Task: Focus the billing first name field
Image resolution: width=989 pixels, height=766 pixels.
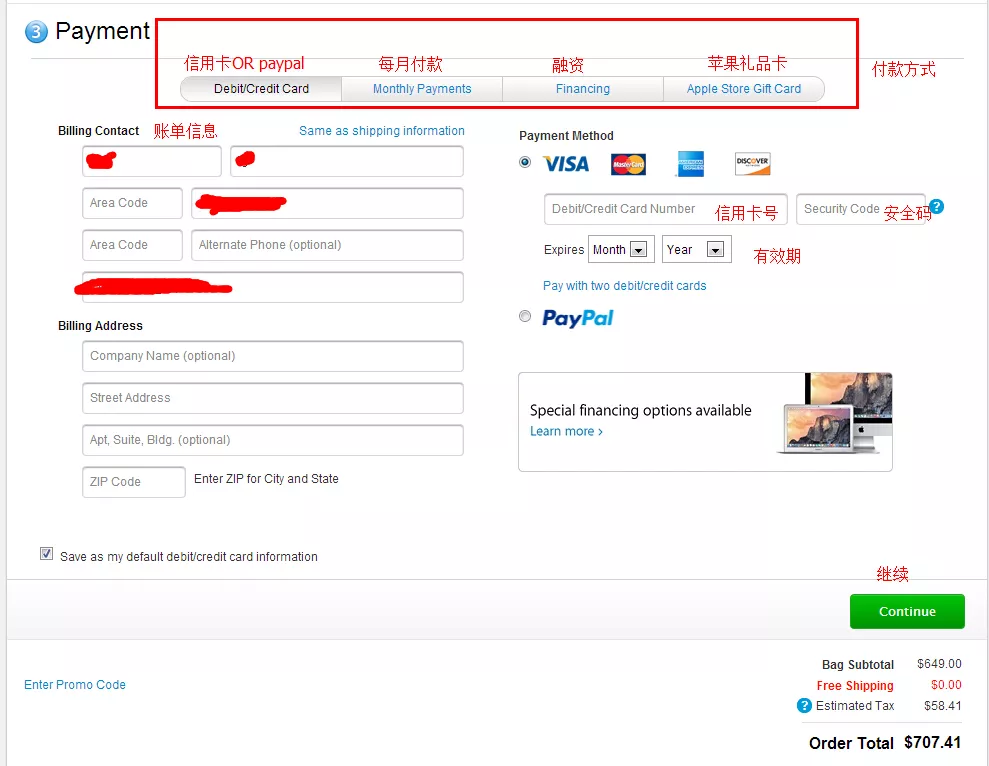Action: click(x=152, y=161)
